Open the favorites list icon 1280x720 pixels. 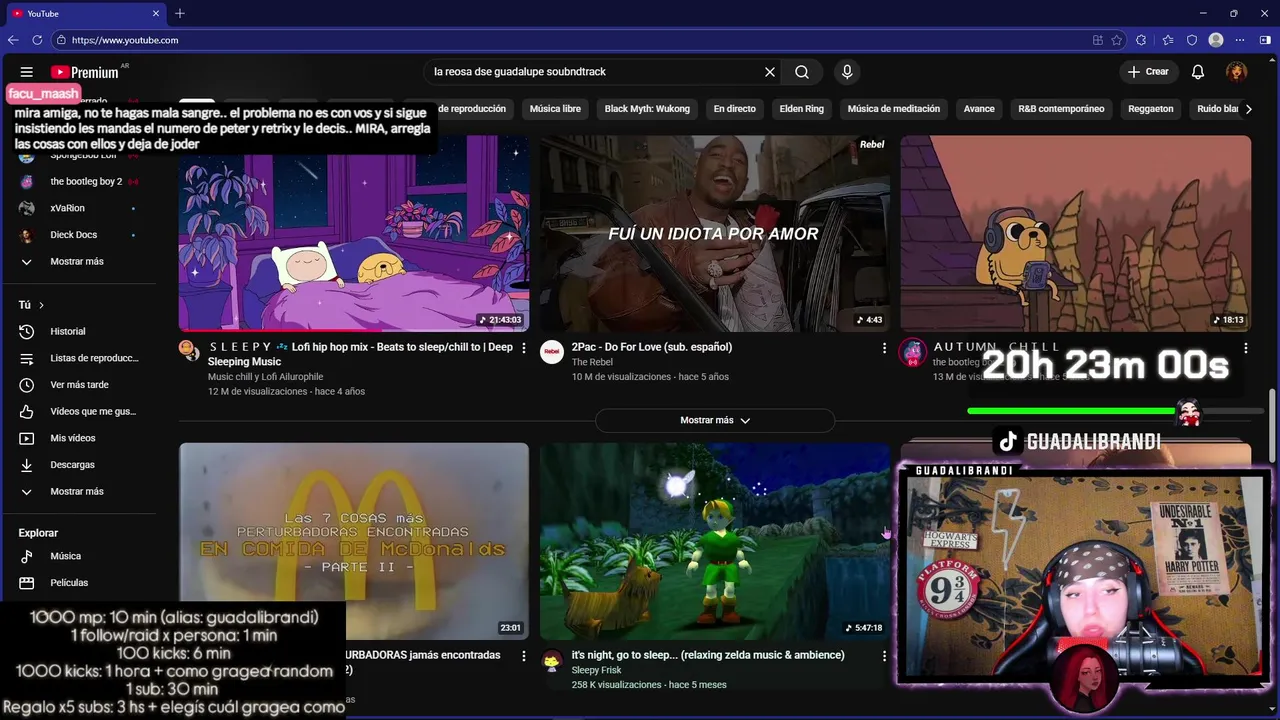point(1168,40)
